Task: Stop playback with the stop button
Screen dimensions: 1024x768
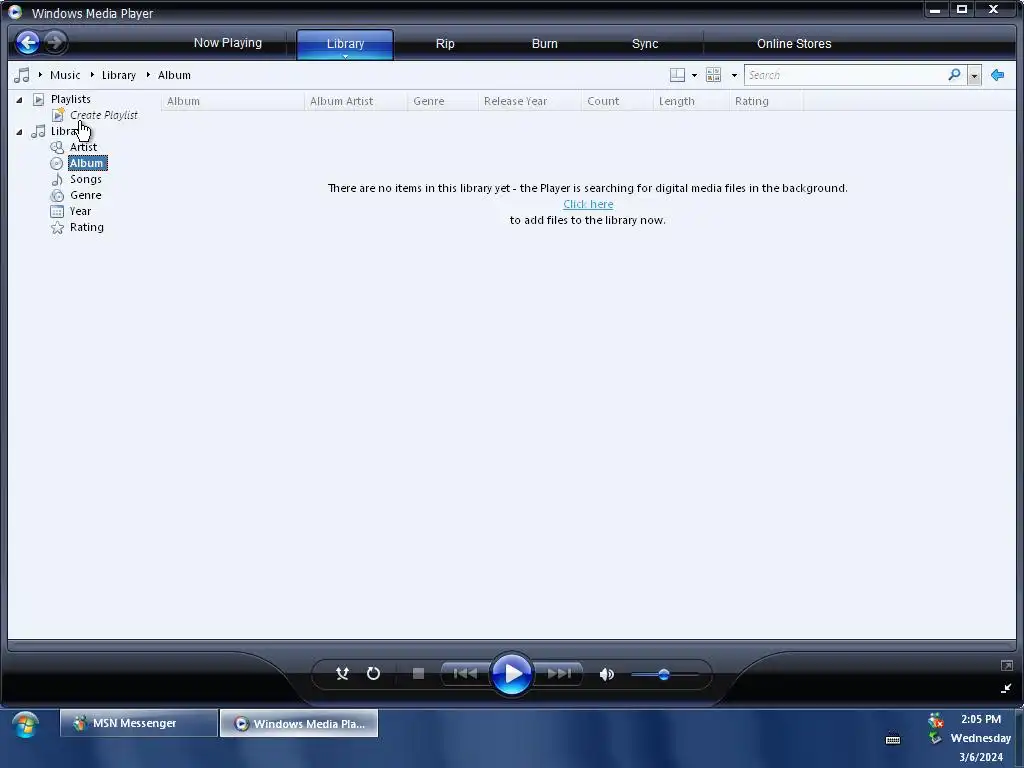Action: (419, 673)
